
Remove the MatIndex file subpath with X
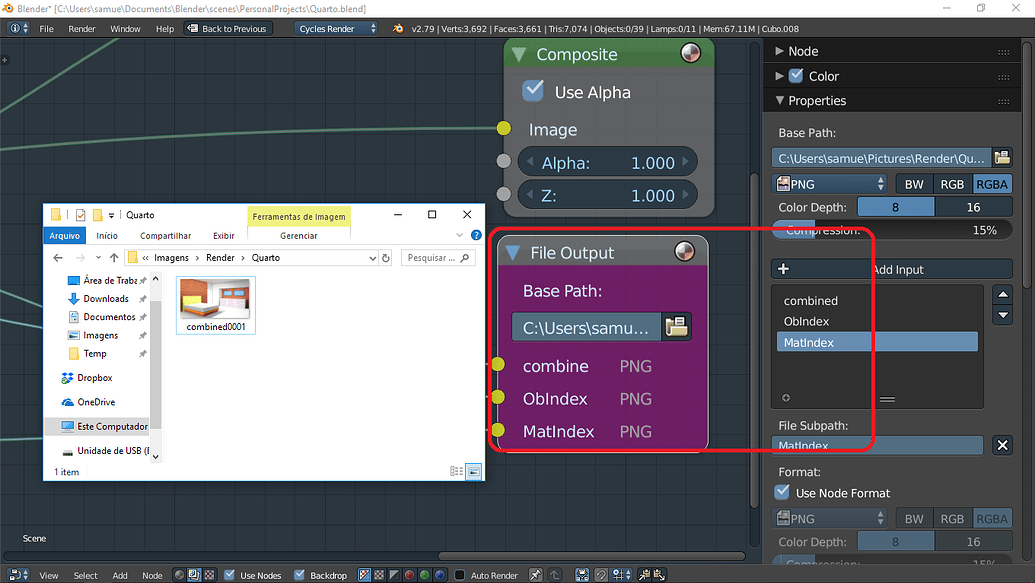tap(1002, 445)
